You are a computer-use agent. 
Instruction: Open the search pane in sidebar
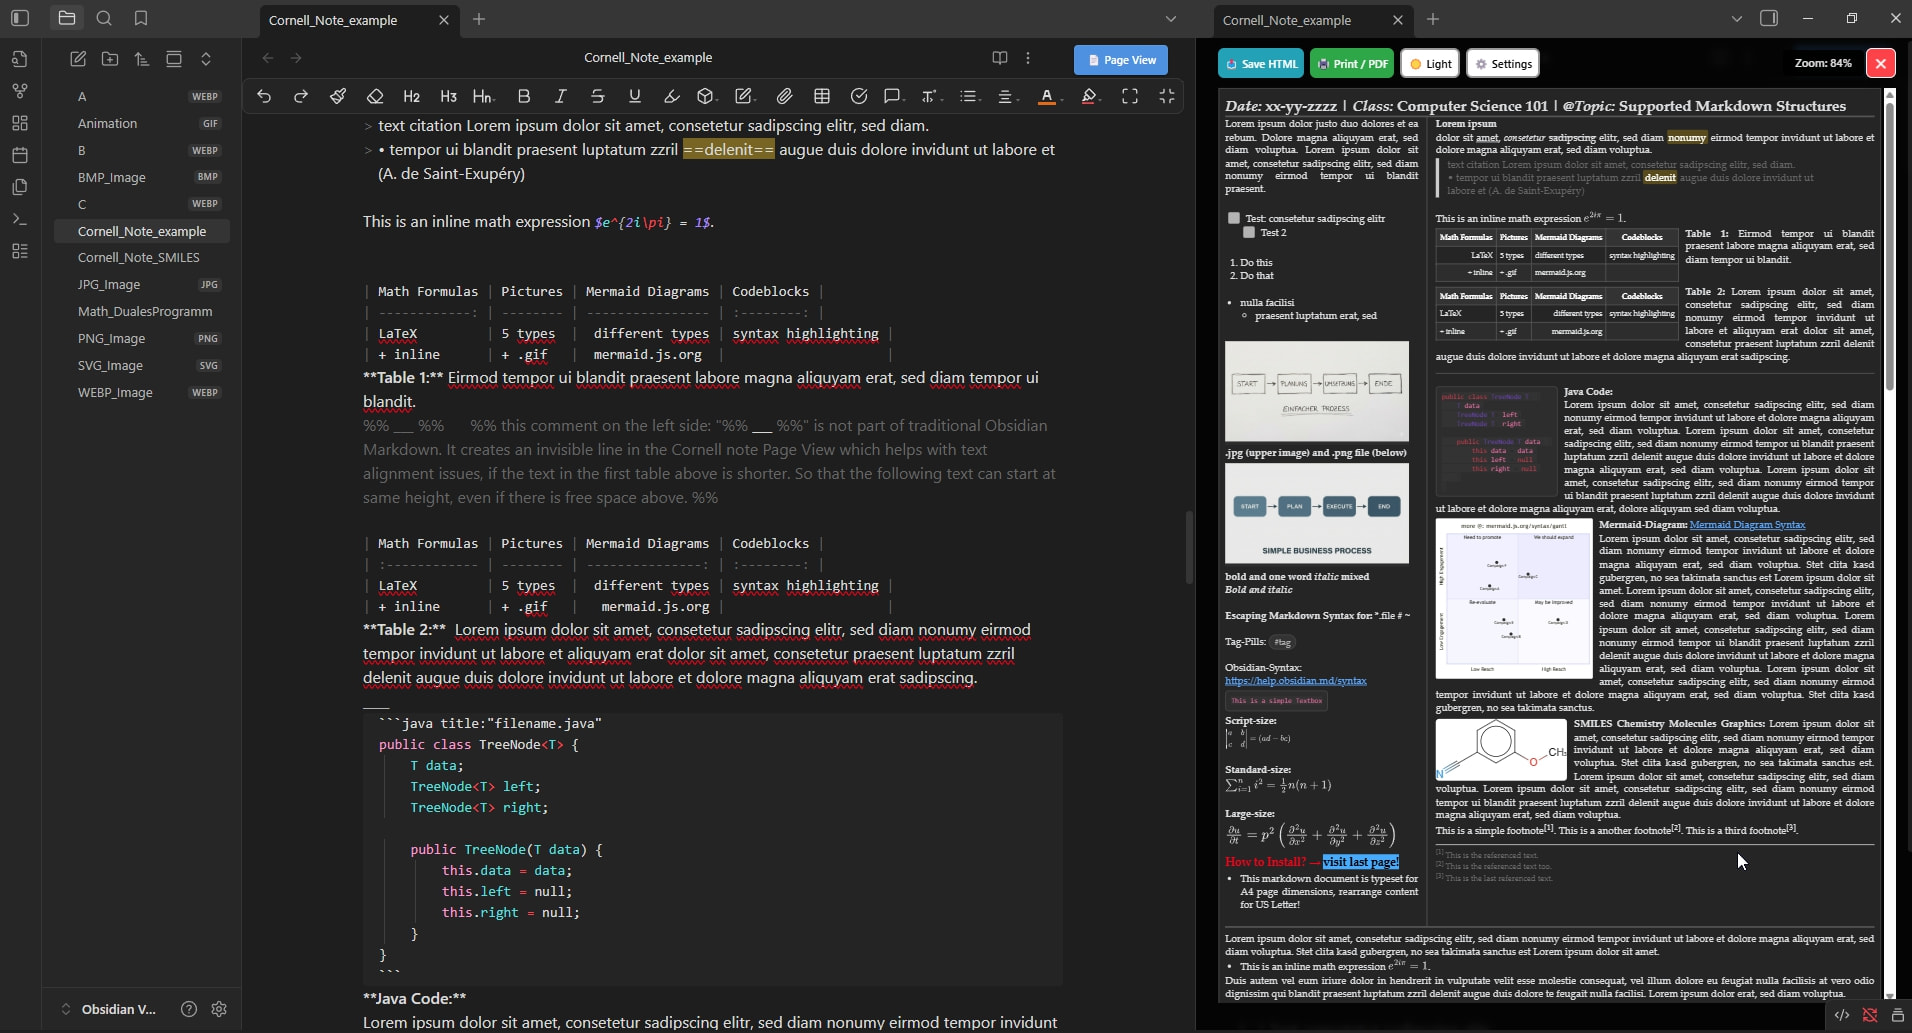point(104,18)
